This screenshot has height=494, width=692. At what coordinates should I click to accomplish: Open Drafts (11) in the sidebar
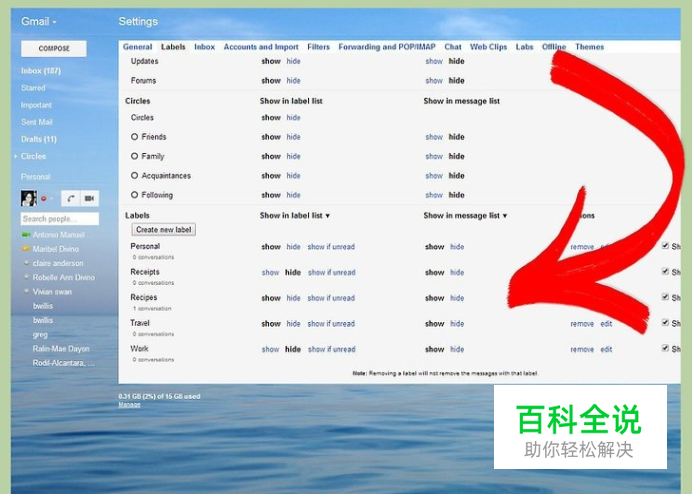pyautogui.click(x=39, y=139)
